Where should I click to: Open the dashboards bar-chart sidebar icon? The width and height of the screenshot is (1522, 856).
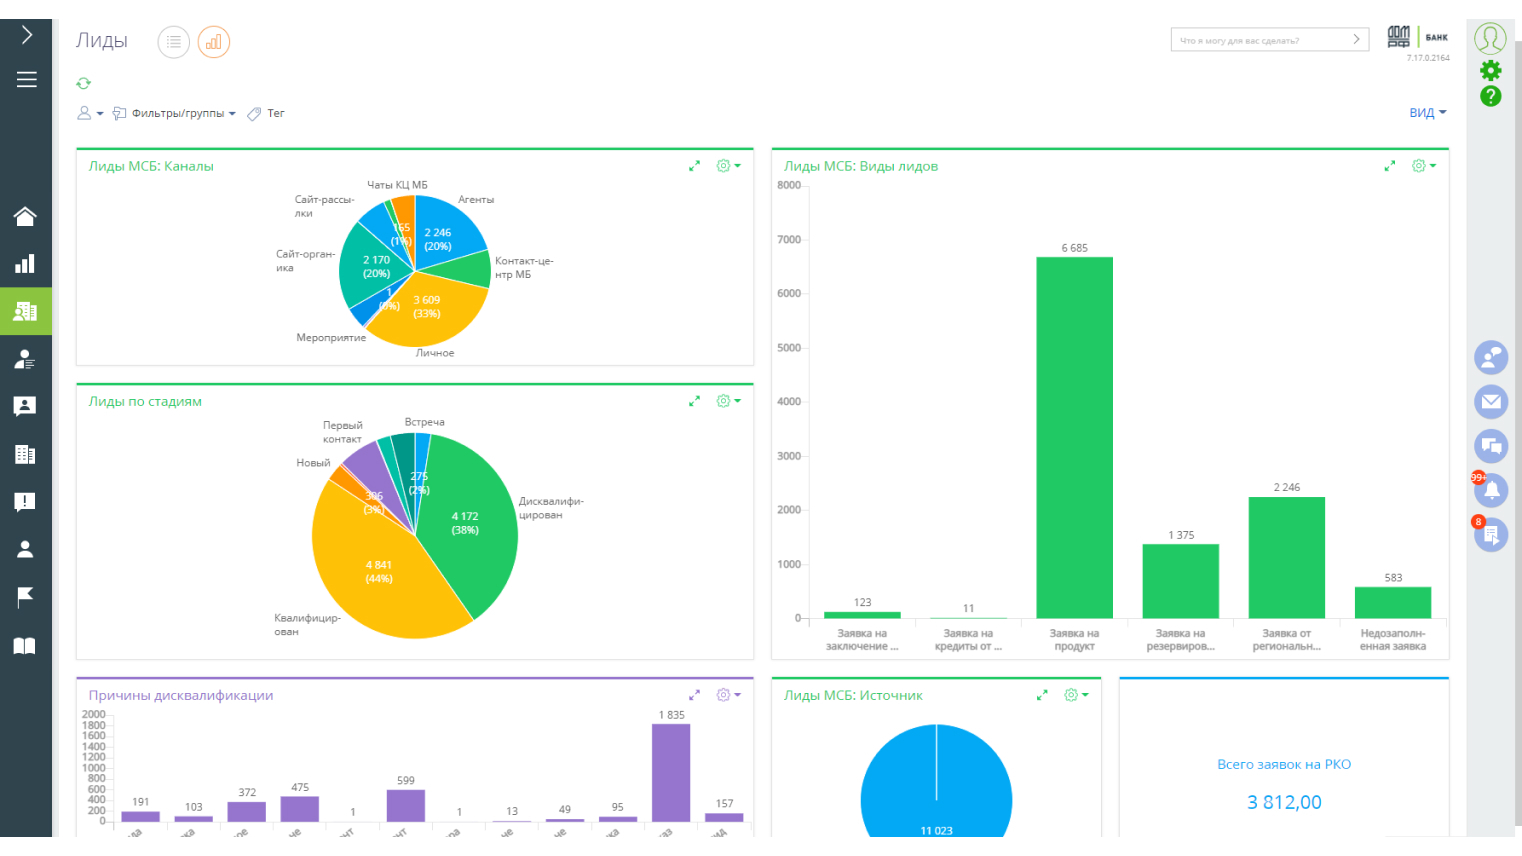pyautogui.click(x=25, y=264)
